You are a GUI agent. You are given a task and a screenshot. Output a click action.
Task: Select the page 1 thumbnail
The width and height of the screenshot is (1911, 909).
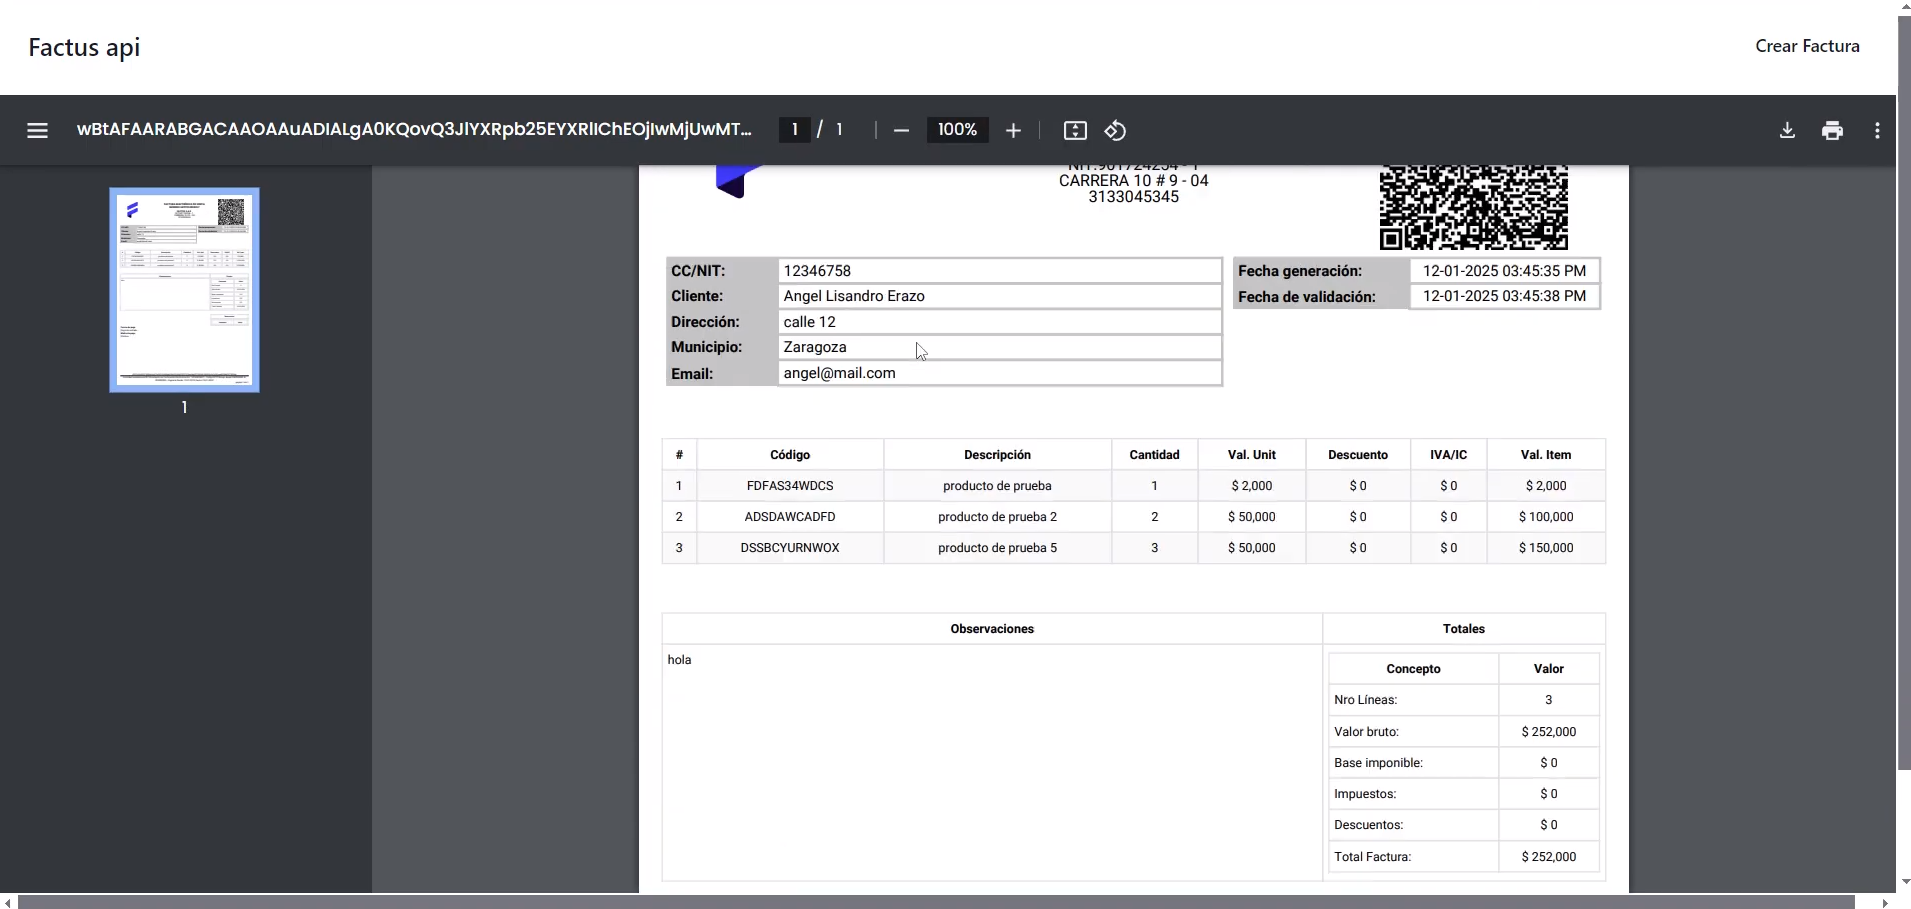184,290
